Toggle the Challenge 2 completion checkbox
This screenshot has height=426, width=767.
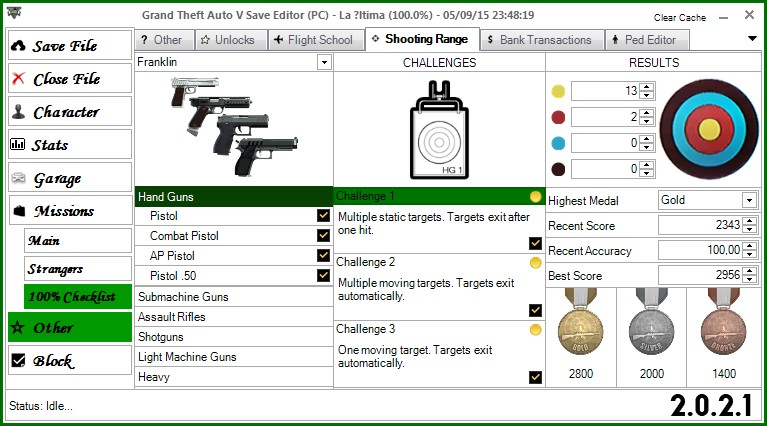(535, 310)
